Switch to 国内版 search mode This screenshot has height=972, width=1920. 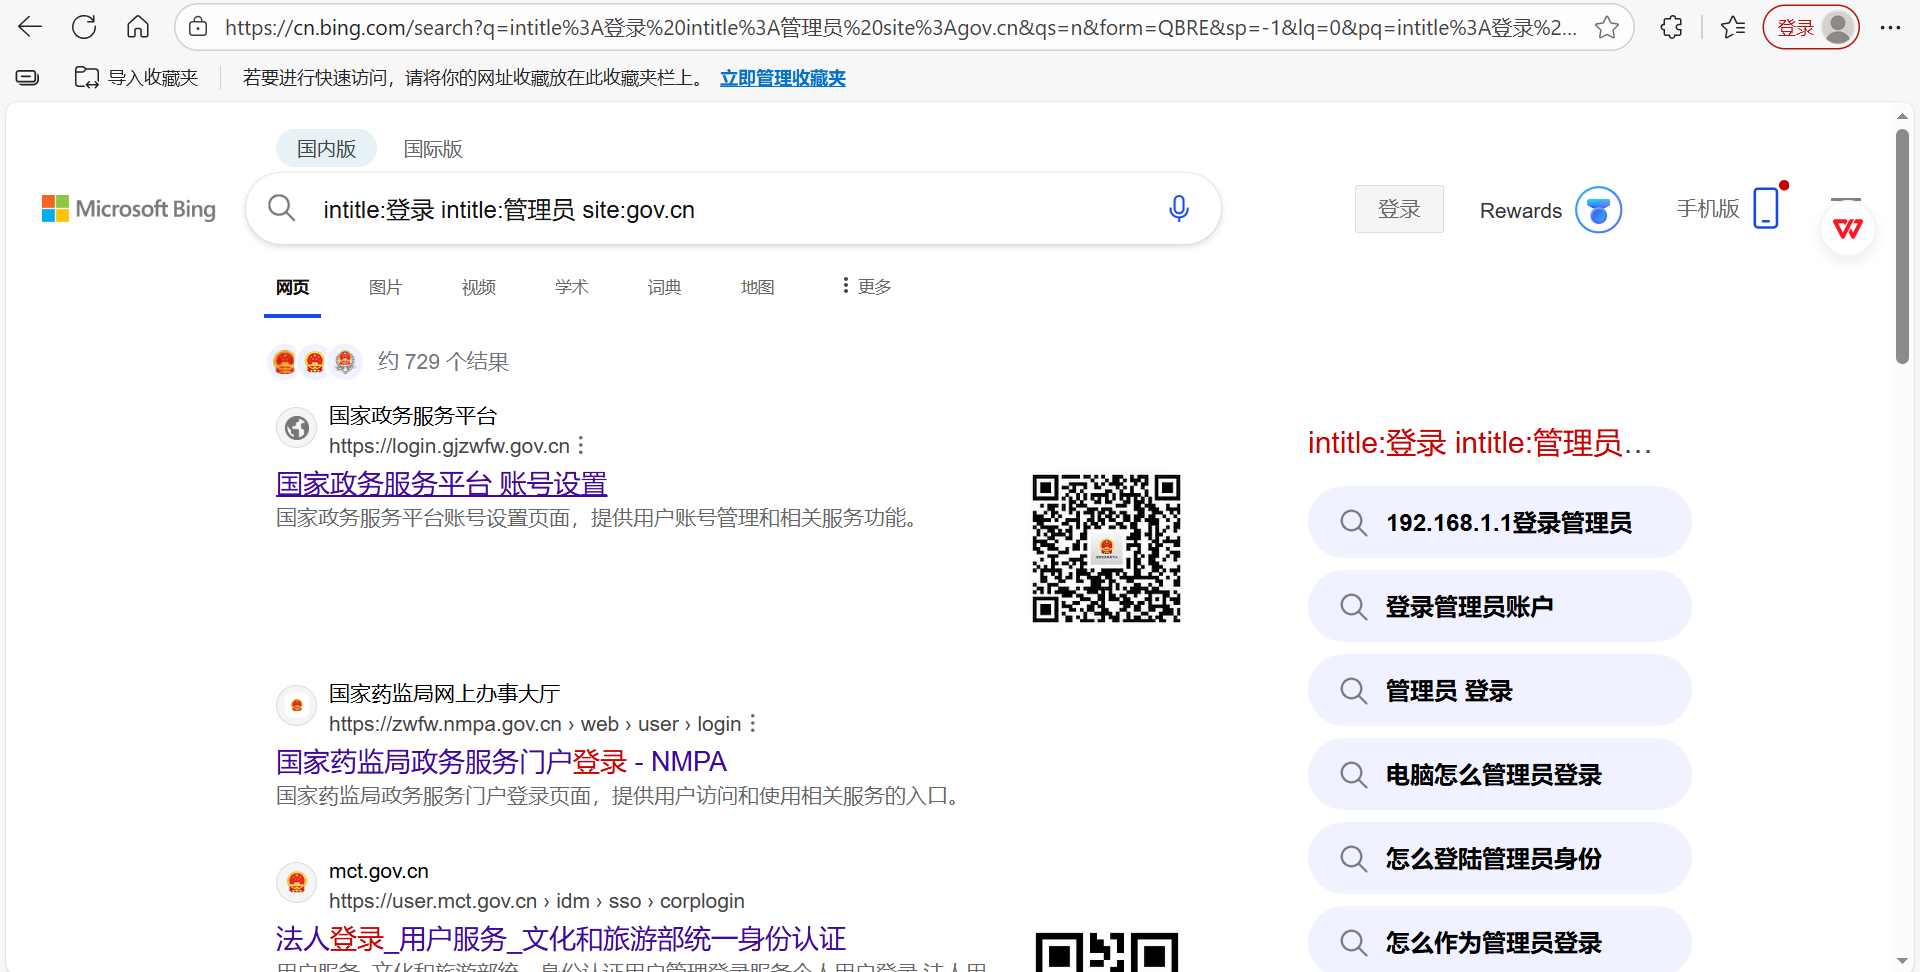(x=326, y=149)
